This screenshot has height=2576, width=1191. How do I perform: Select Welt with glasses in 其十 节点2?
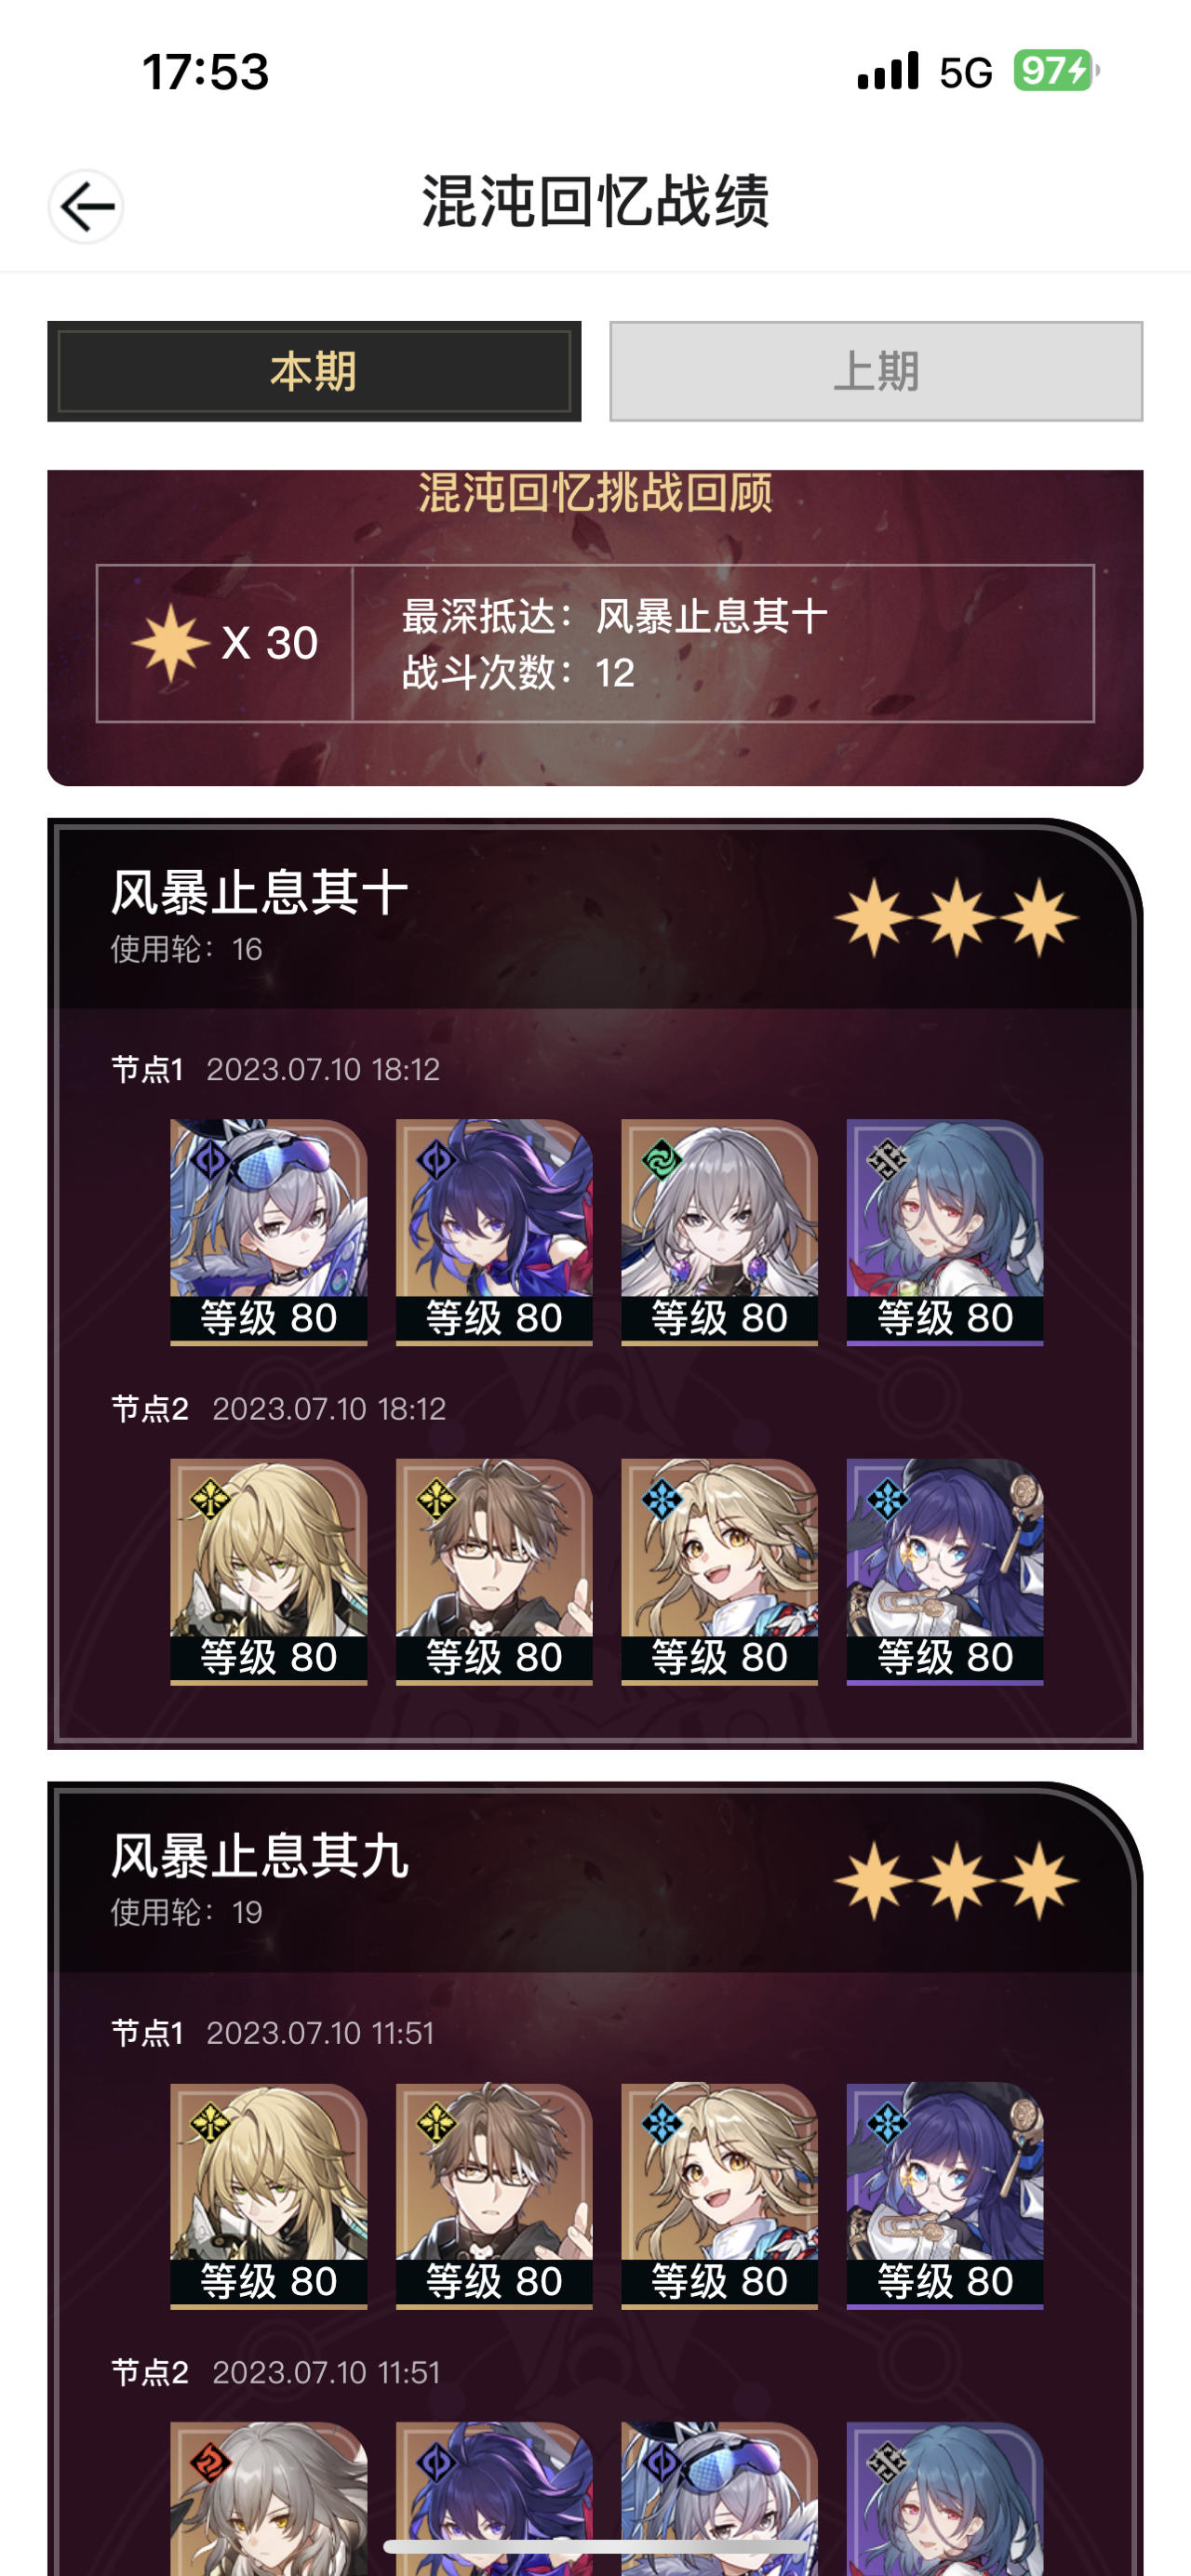pos(494,1571)
